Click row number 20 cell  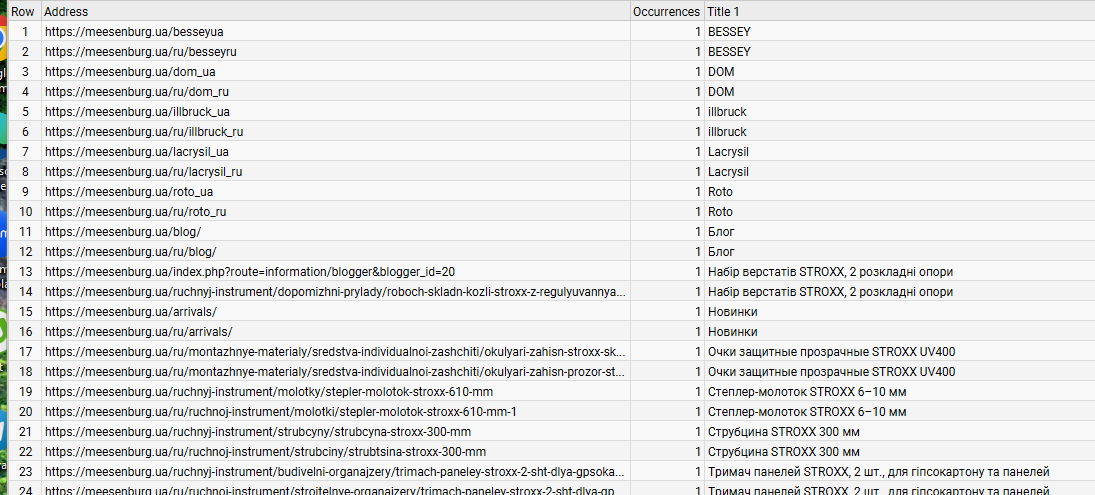(x=25, y=411)
